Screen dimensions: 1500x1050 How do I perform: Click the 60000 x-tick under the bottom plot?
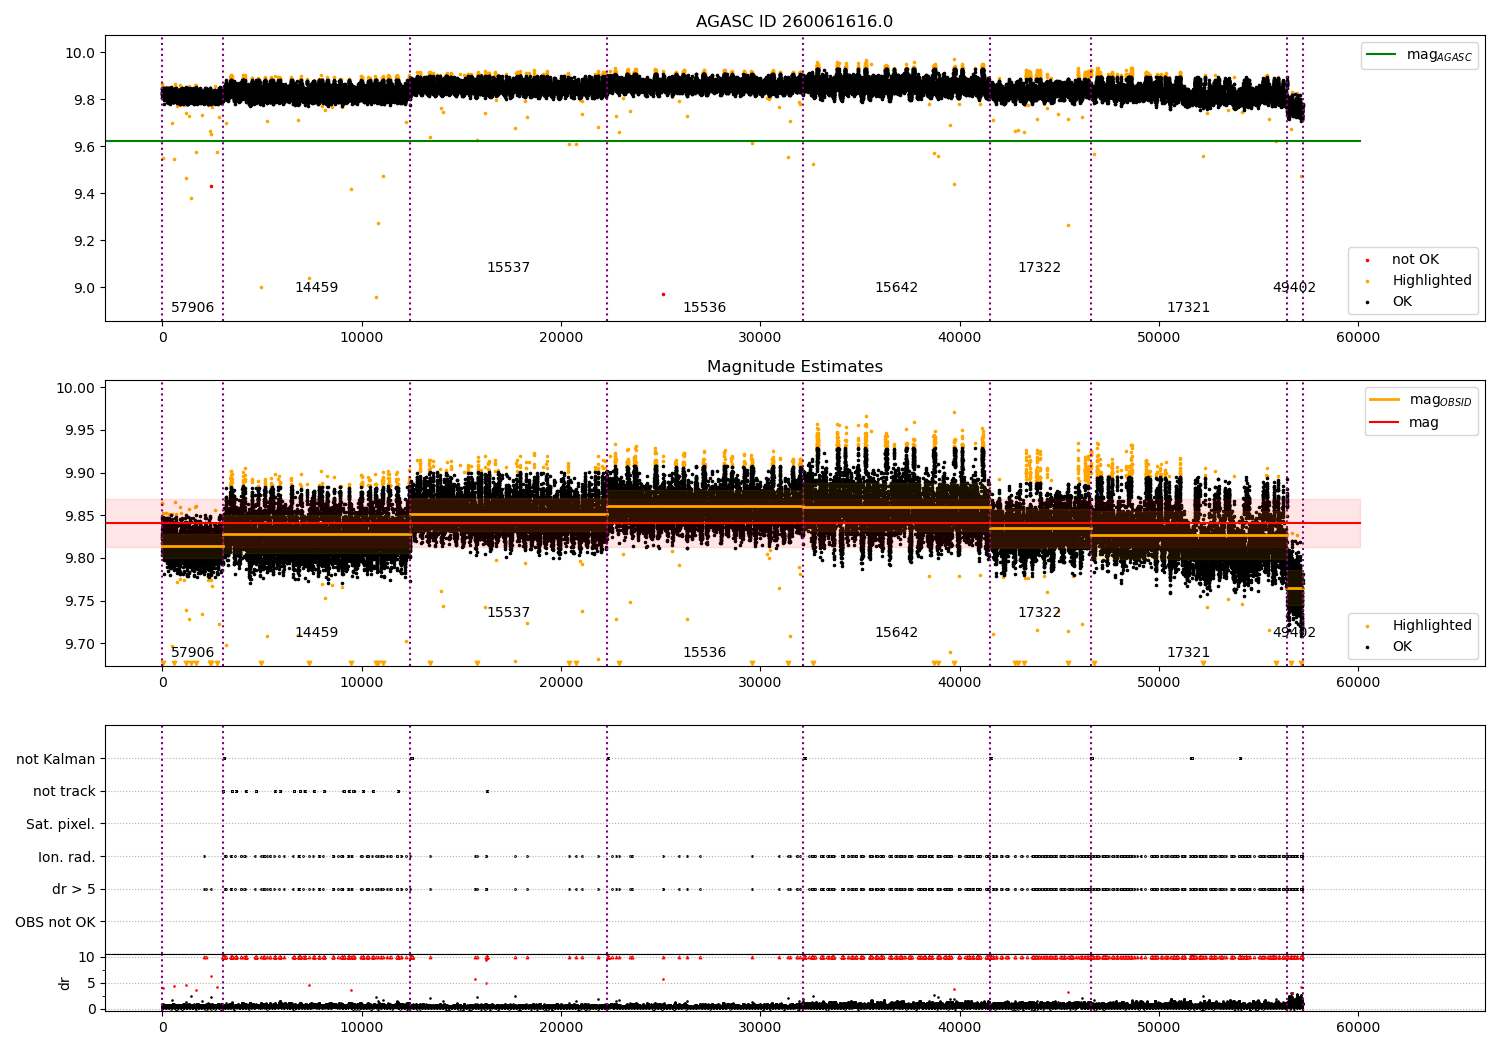1358,1027
